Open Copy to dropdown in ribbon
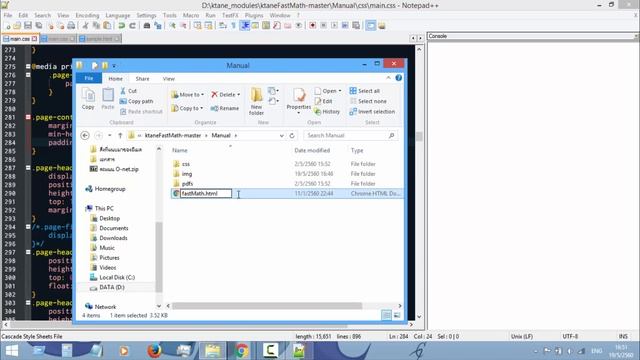 (x=187, y=108)
